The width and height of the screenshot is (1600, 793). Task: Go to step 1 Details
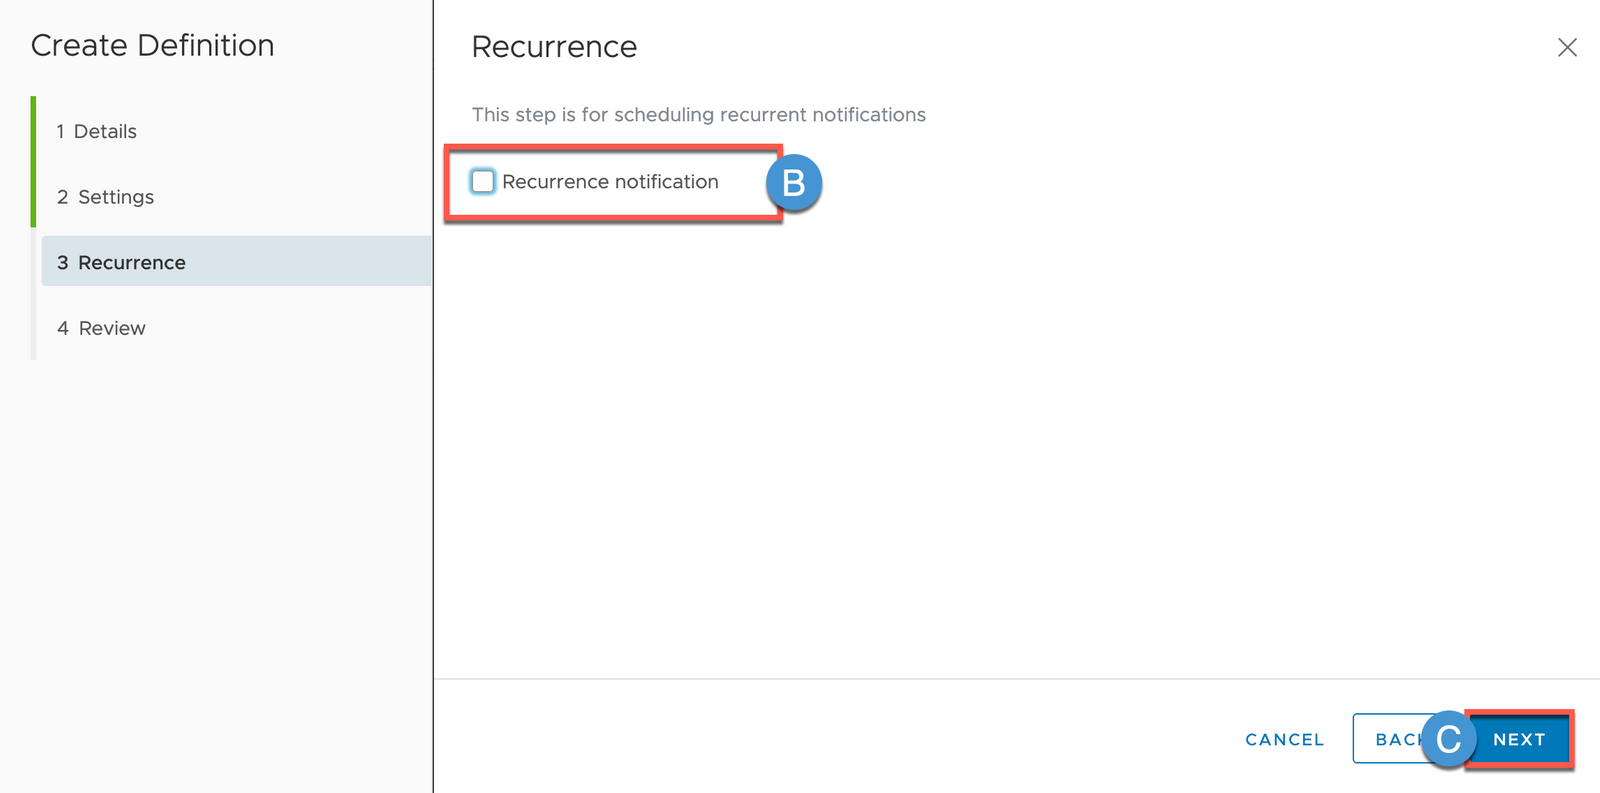point(105,132)
